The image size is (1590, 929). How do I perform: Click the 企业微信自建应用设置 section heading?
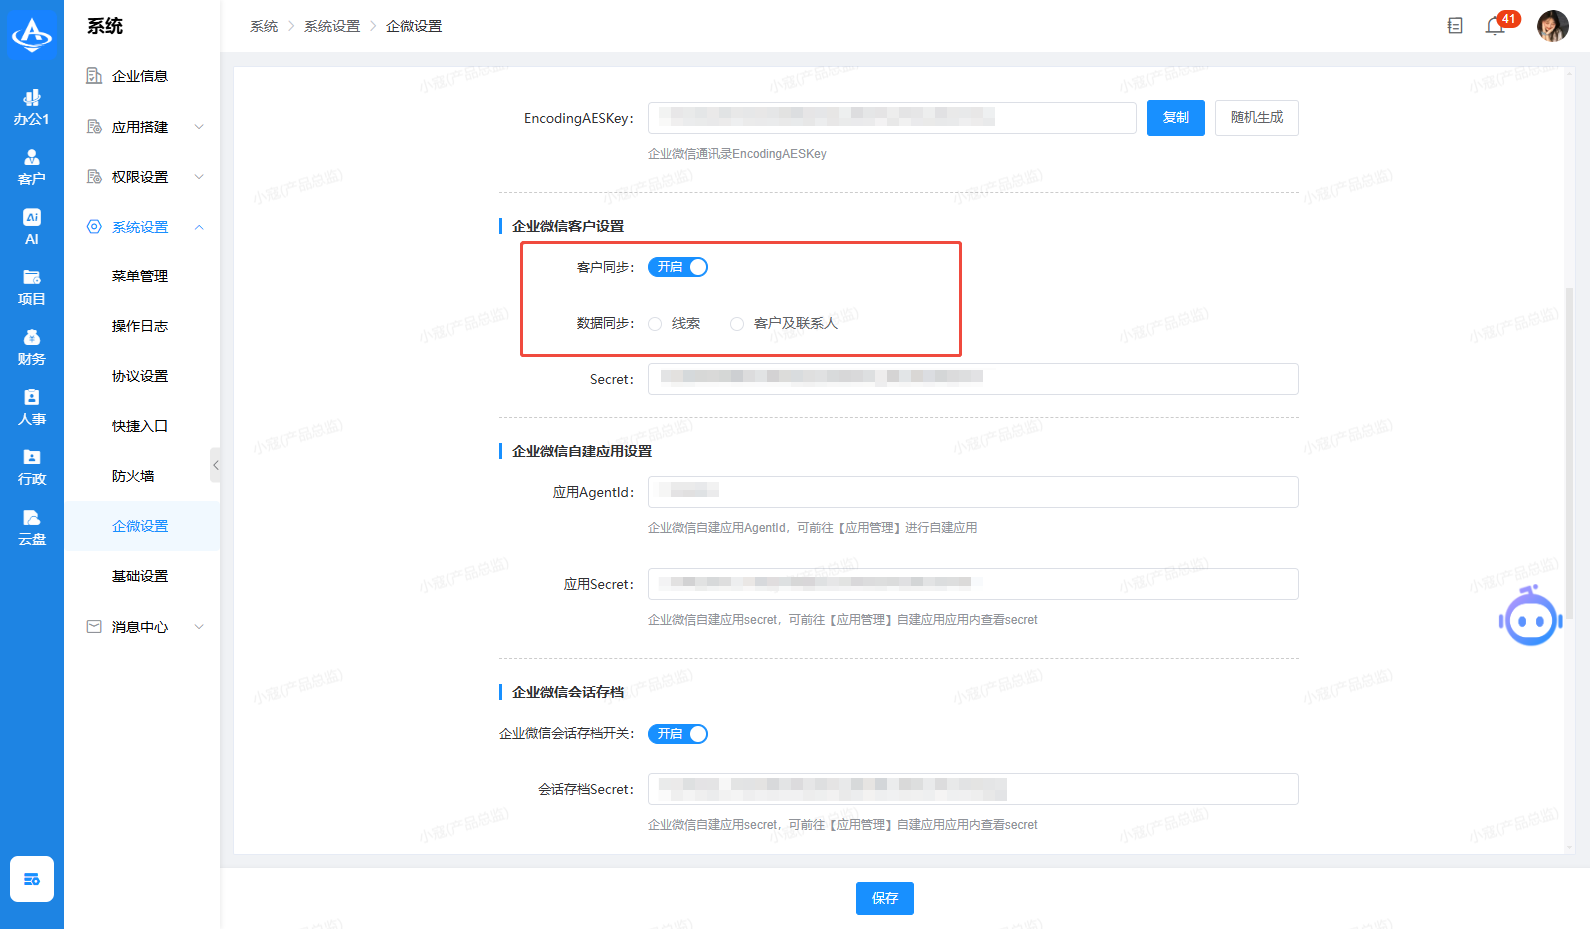(x=582, y=451)
